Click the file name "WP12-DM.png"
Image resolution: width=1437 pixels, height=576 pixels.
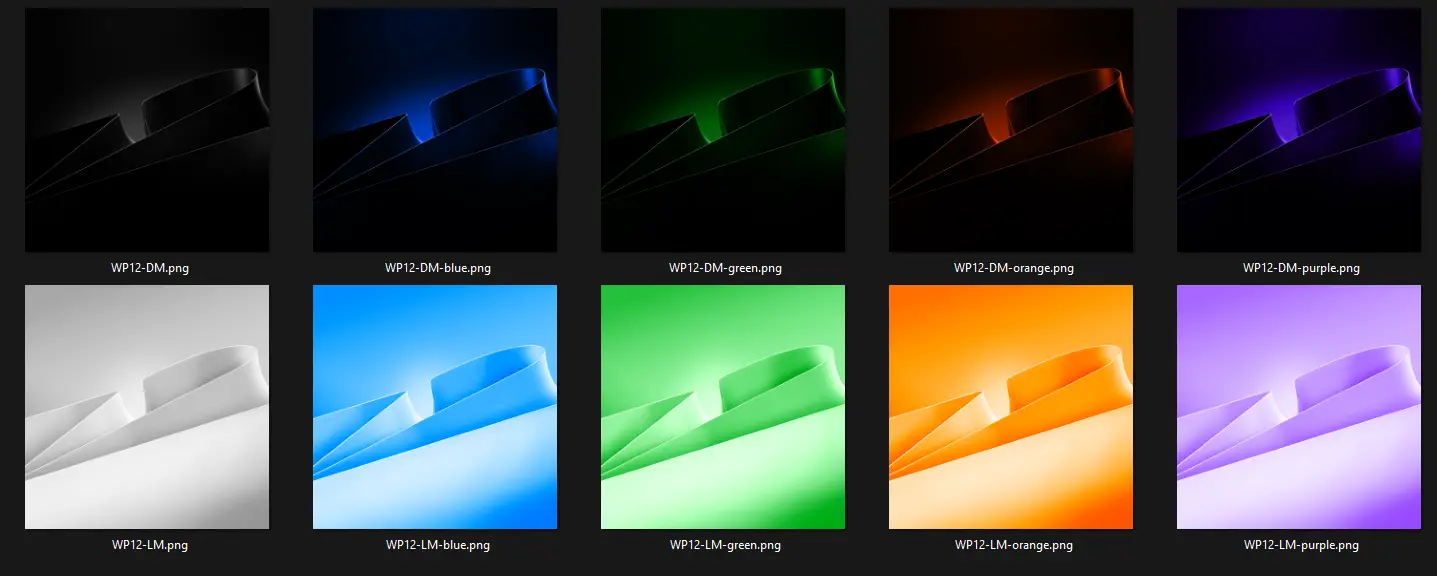point(149,268)
